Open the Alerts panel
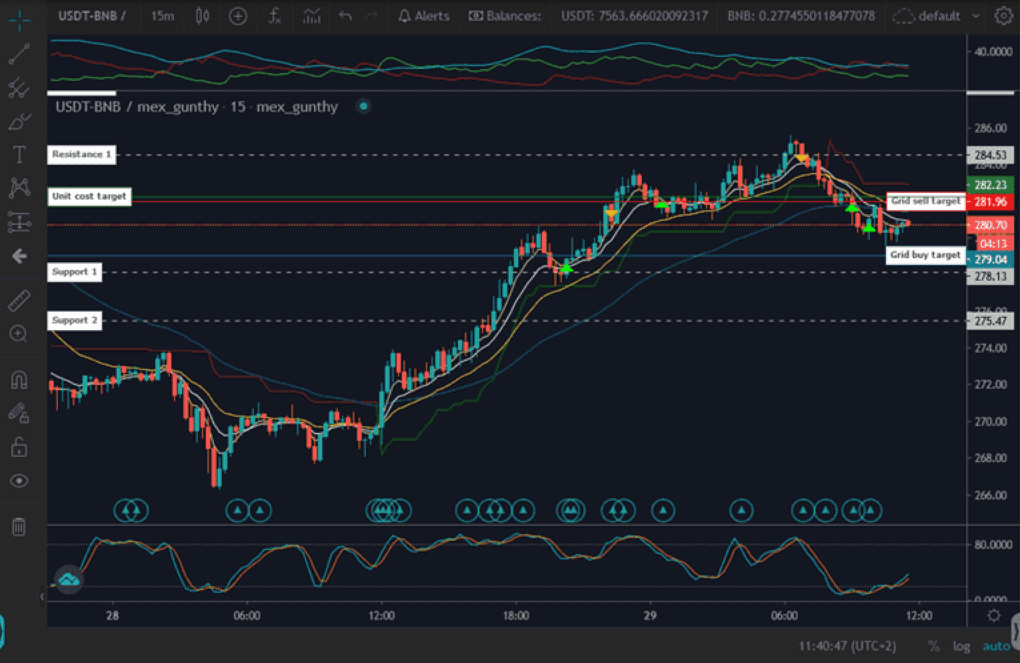This screenshot has height=663, width=1020. [x=423, y=16]
